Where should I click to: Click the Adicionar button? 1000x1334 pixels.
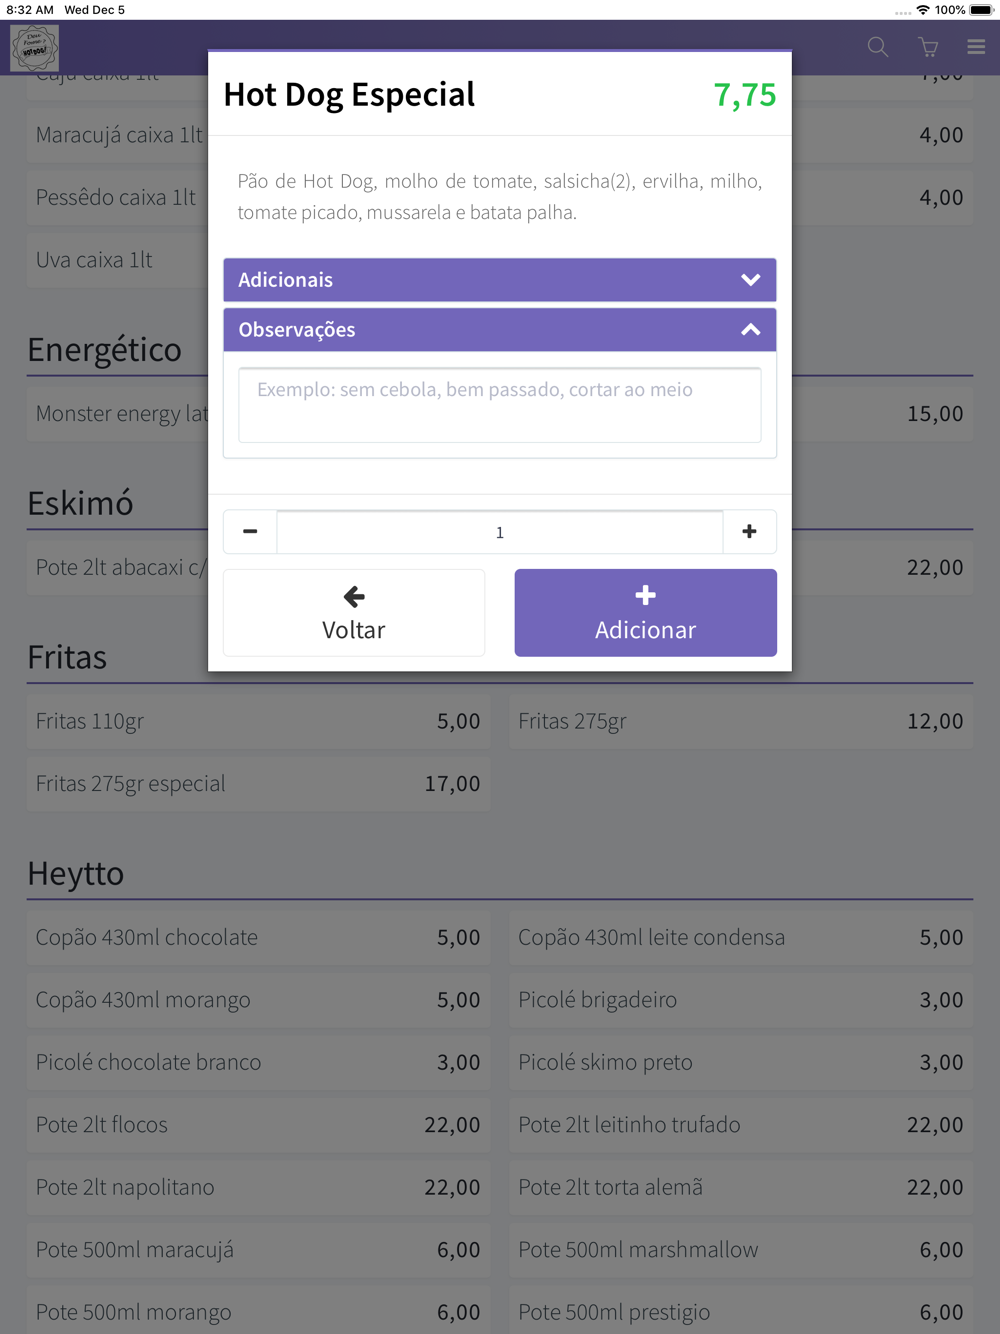[646, 613]
